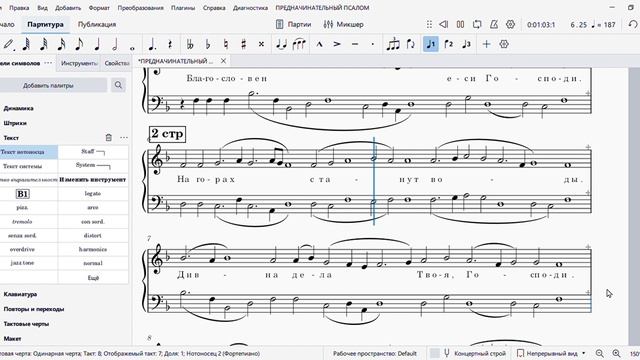Image resolution: width=640 pixels, height=360 pixels.
Task: Switch to the Инструменты panel tab
Action: (79, 63)
